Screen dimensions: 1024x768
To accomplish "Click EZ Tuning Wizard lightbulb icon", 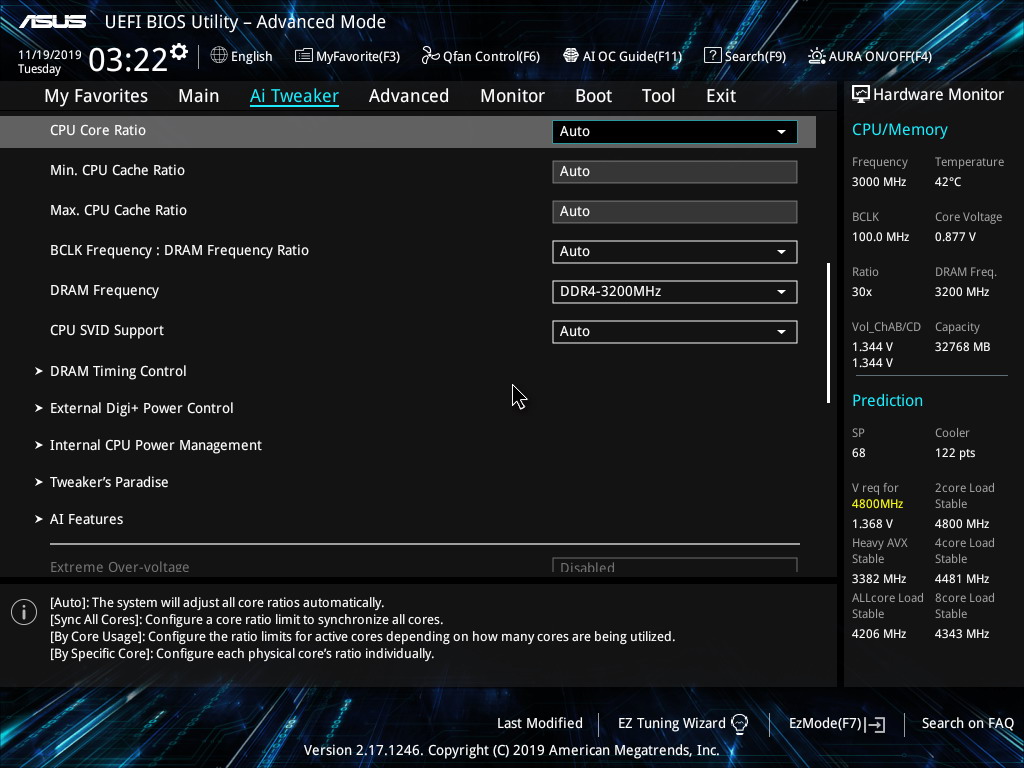I will click(x=739, y=724).
